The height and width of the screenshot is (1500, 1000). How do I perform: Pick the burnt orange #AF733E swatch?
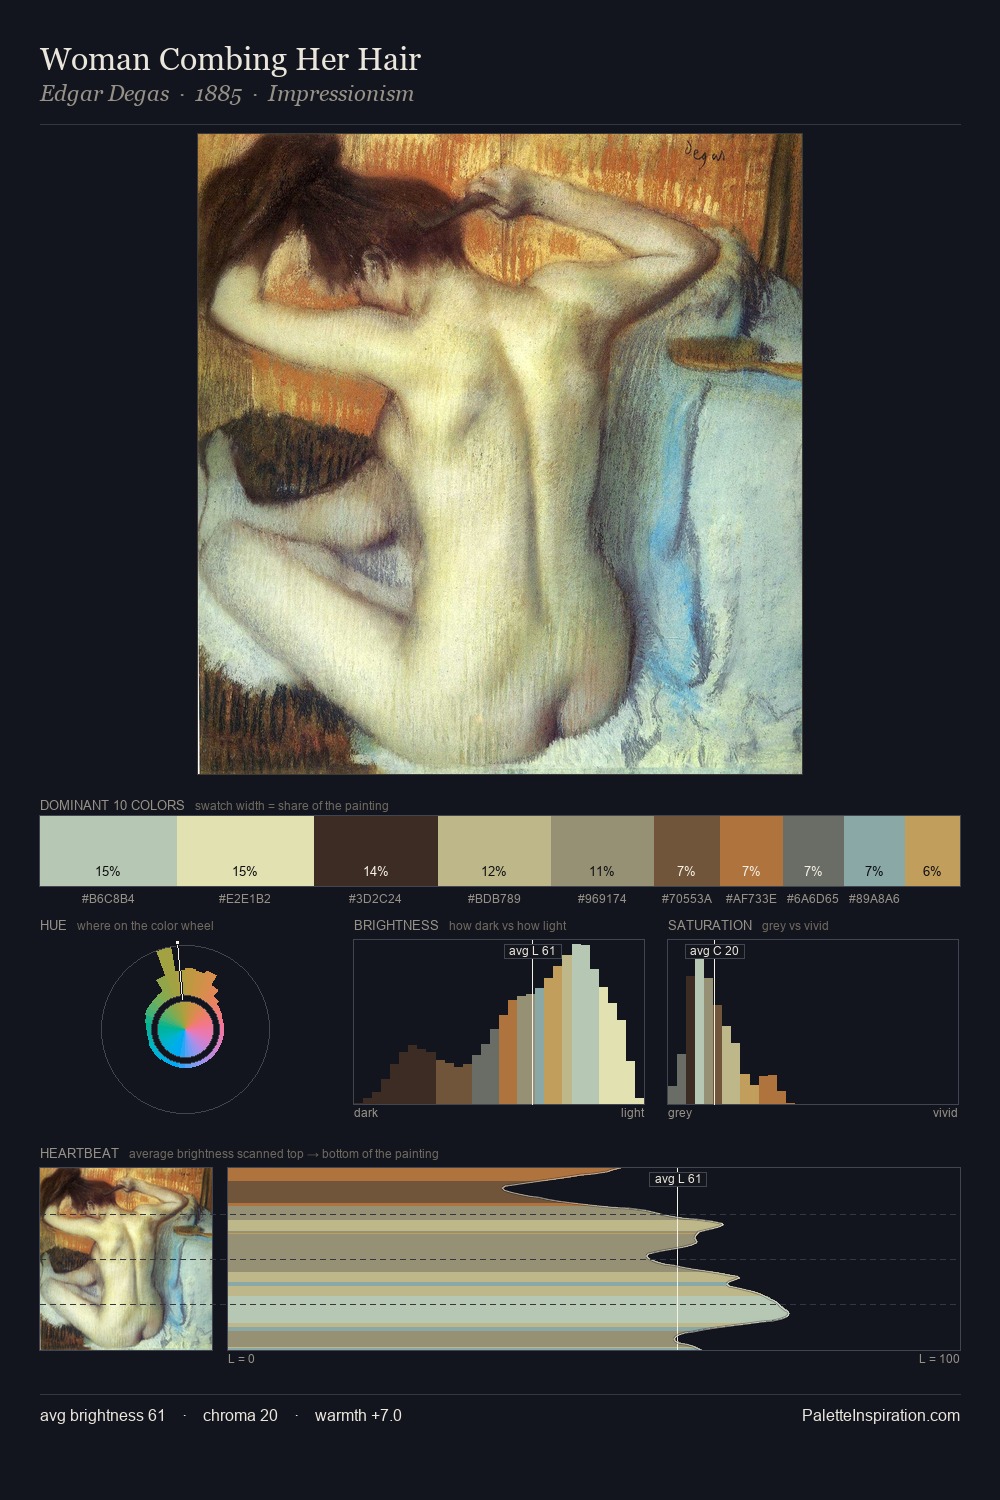coord(751,851)
